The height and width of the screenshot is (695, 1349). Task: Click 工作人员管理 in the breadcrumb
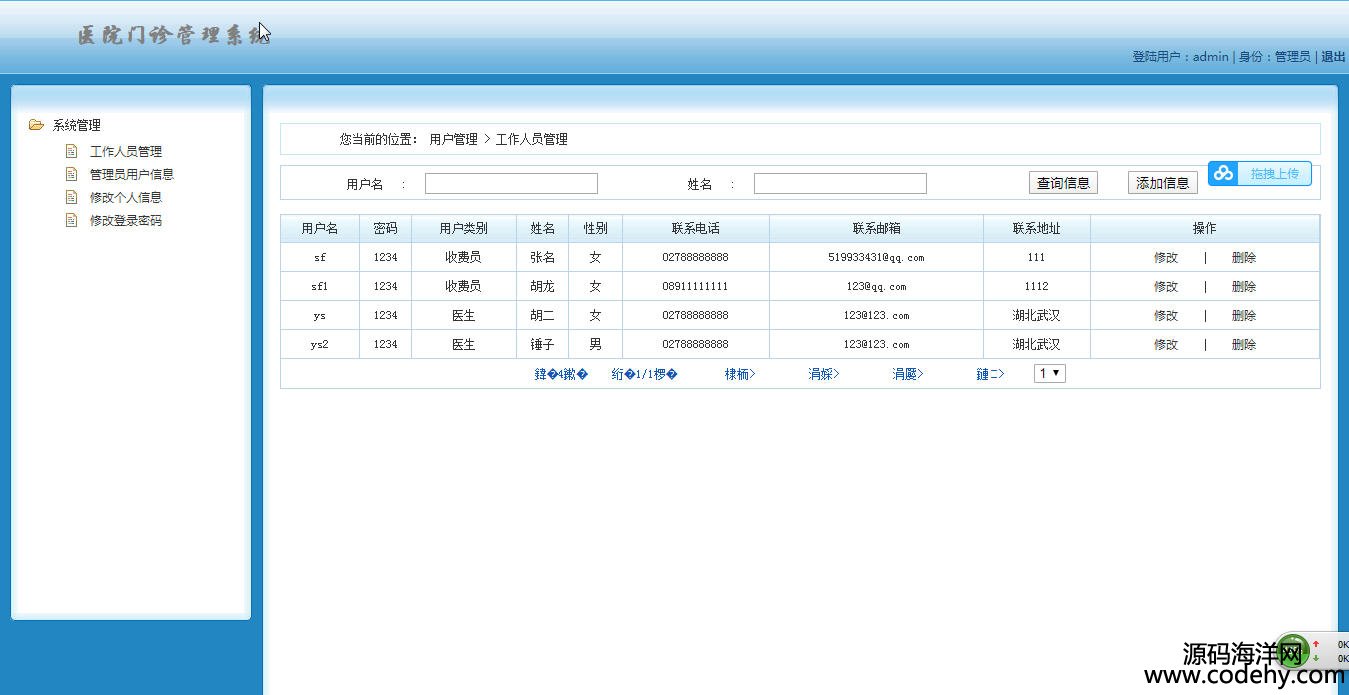click(532, 139)
